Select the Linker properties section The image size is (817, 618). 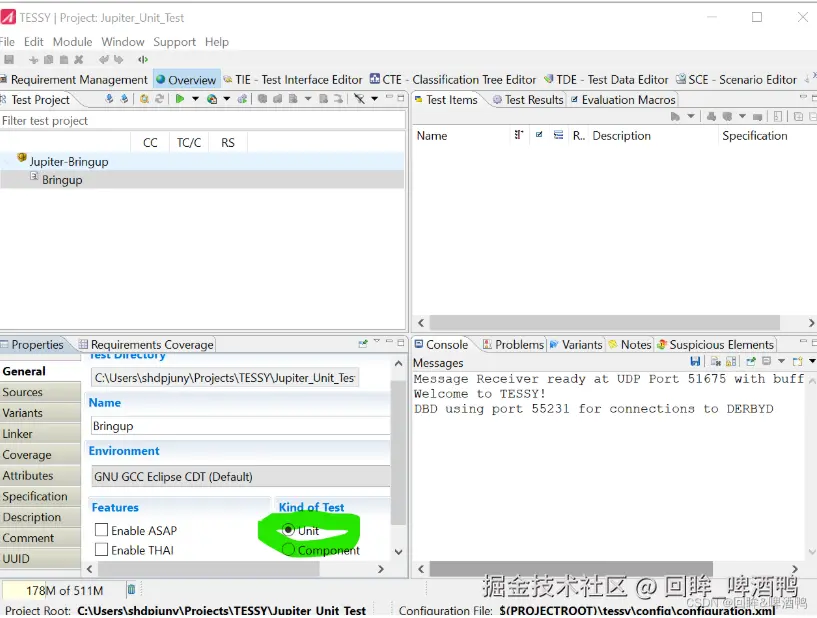tap(40, 434)
